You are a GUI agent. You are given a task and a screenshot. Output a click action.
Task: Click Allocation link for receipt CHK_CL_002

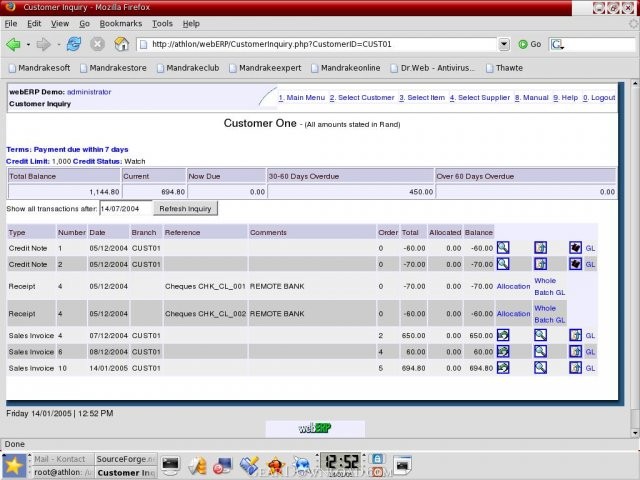point(513,314)
